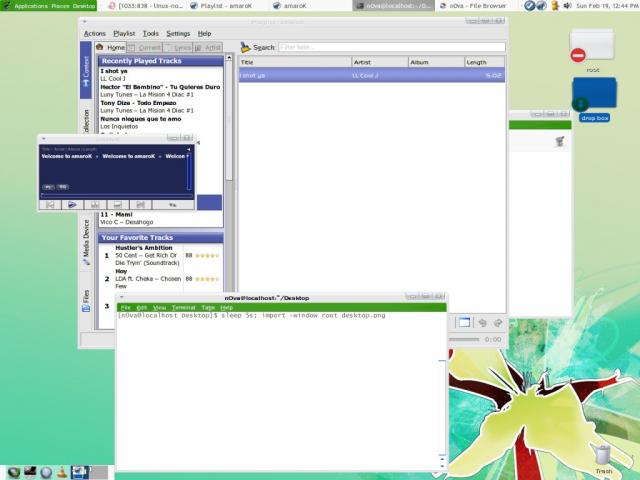Screen dimensions: 640x480
Task: Click the floppy disk icon in bottom panel
Action: coord(80,472)
